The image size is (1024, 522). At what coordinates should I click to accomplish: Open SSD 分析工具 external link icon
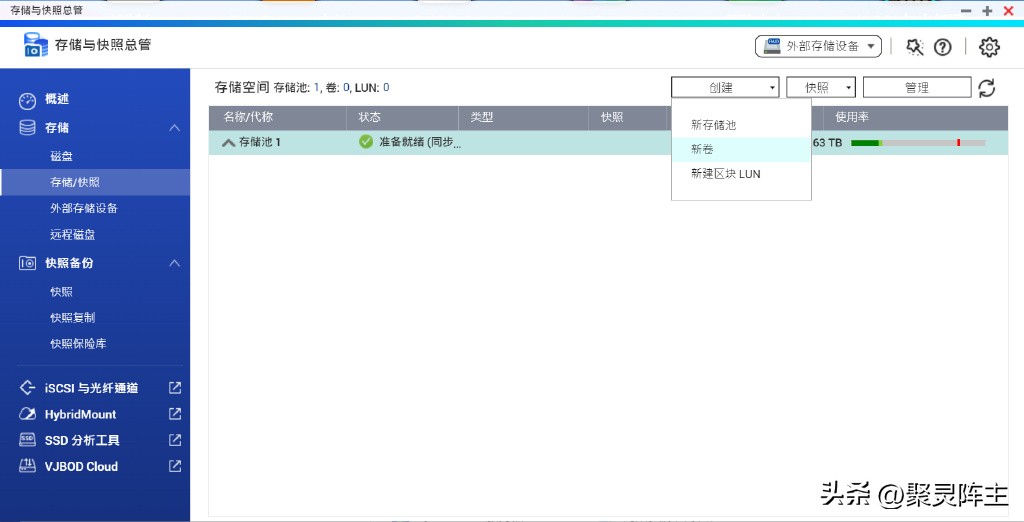coord(175,440)
